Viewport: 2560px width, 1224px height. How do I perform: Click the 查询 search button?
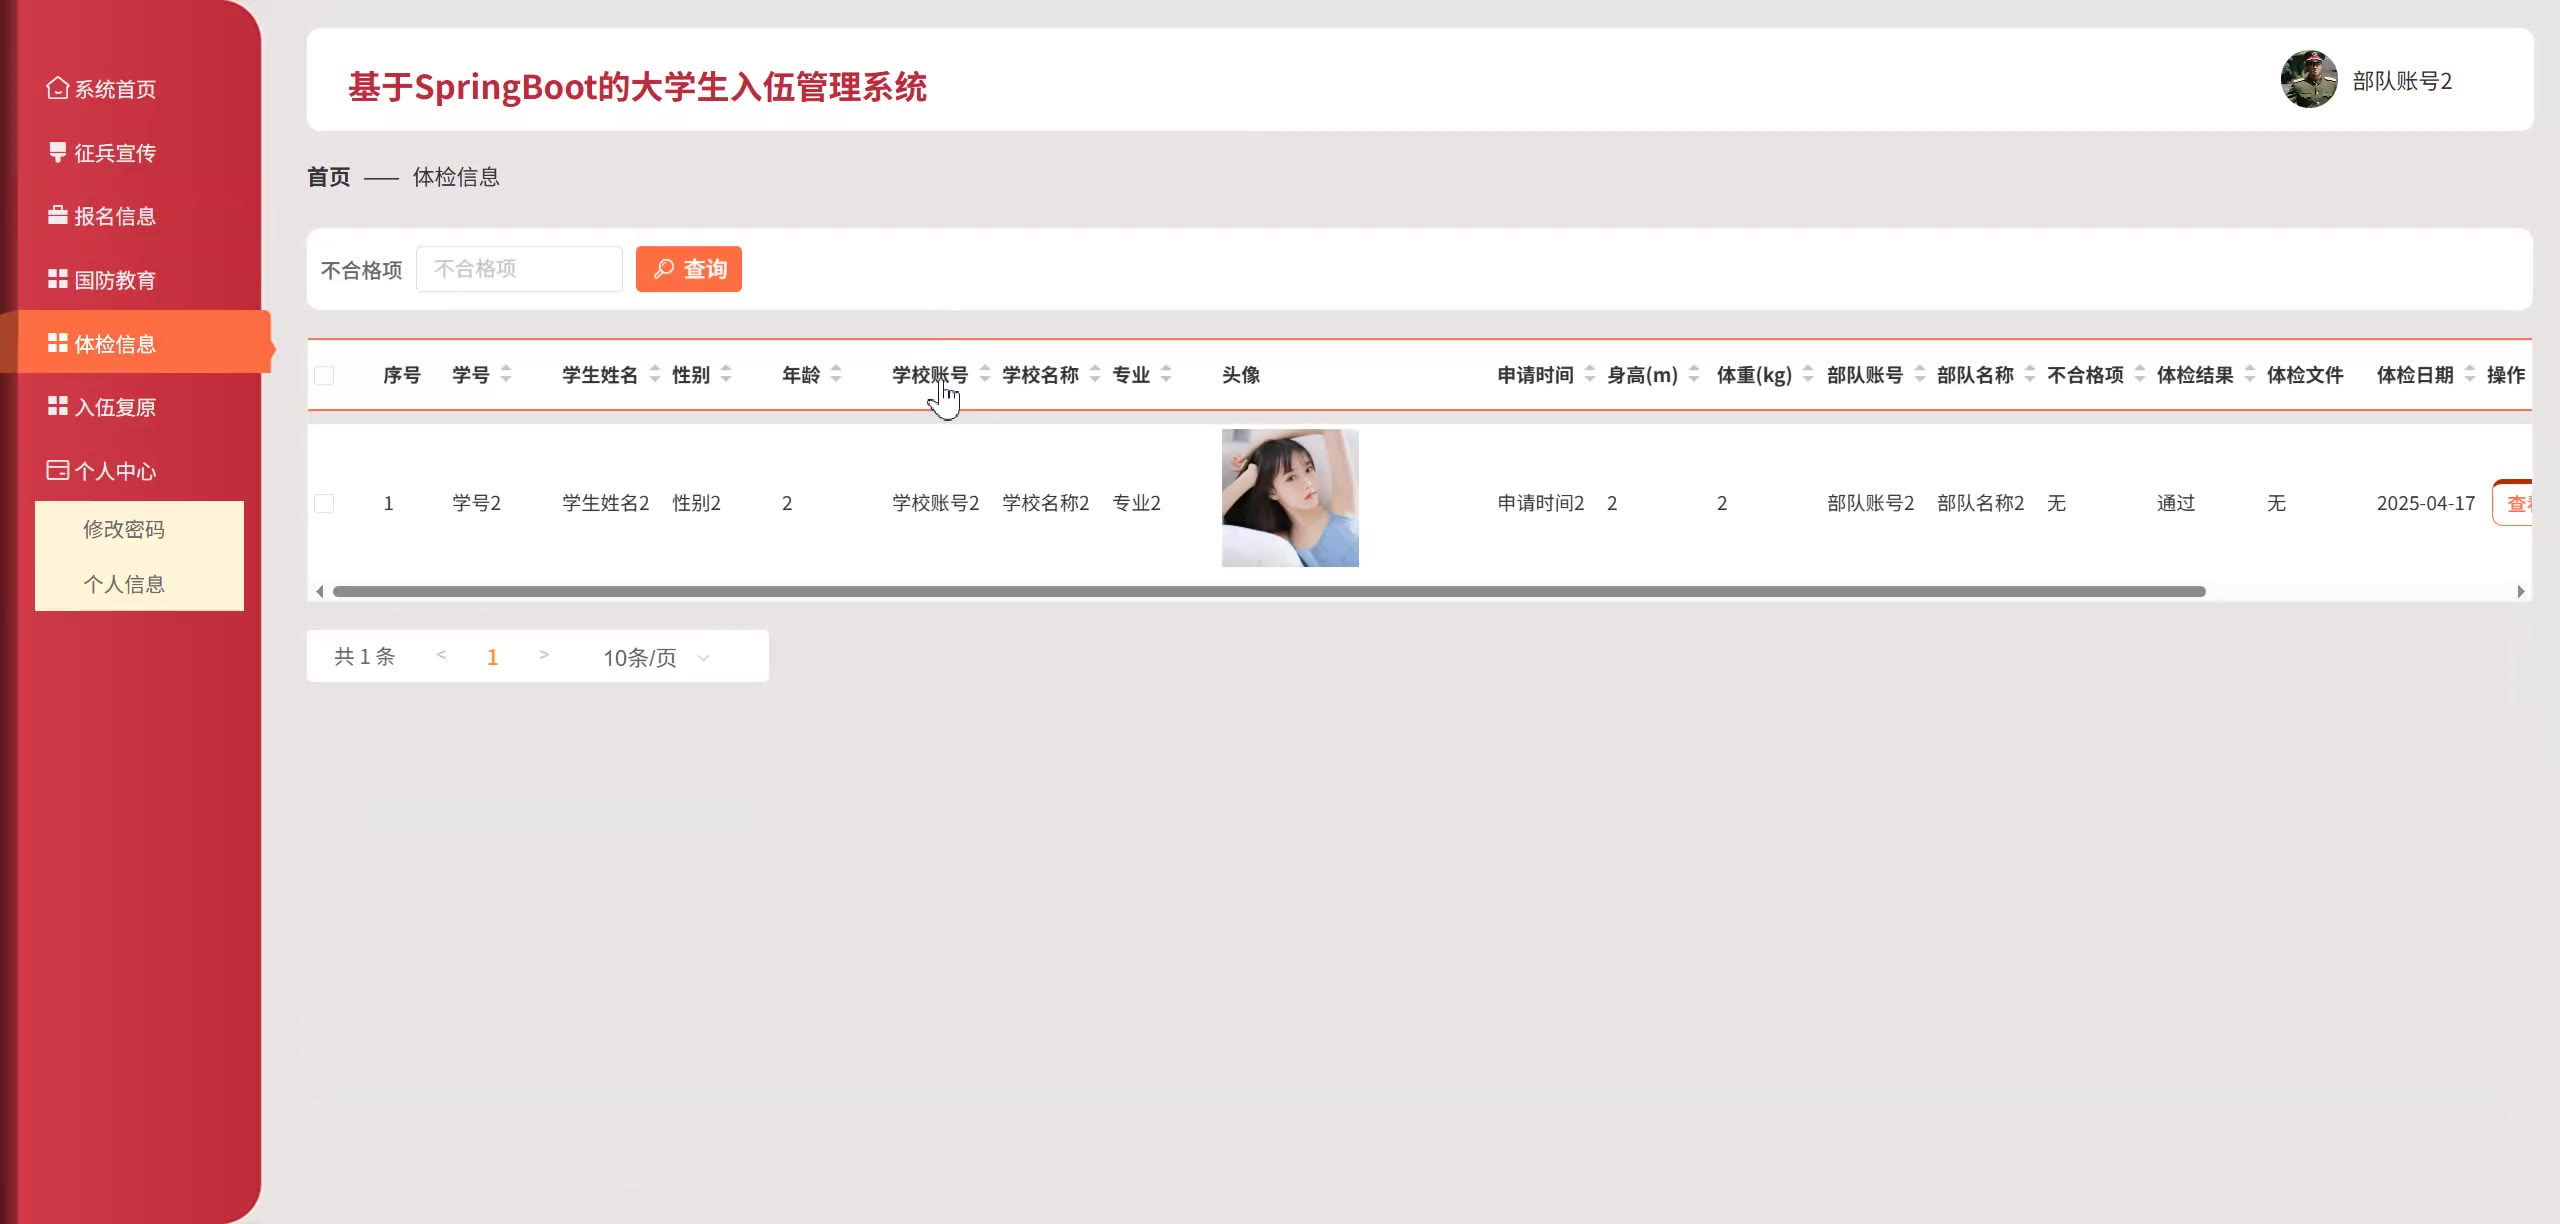click(689, 269)
